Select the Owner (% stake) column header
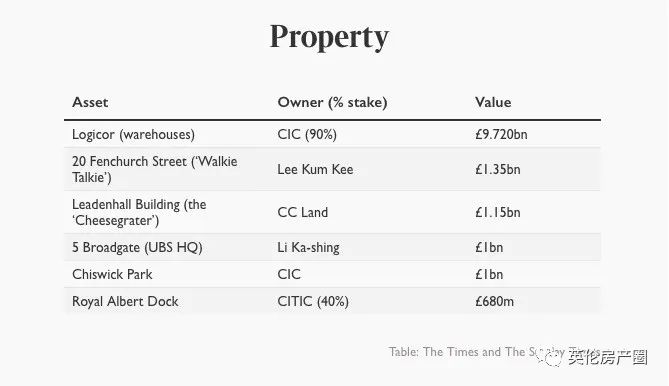The image size is (669, 386). pos(332,102)
